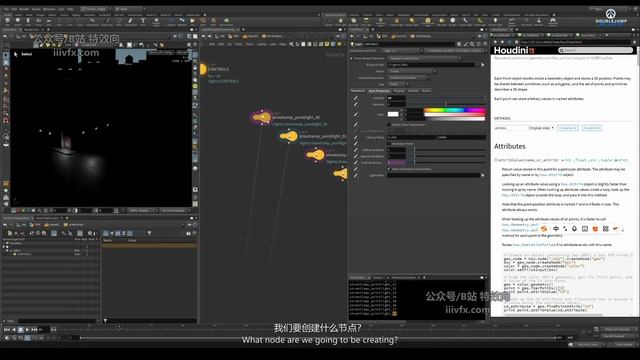The image size is (640, 360).
Task: Open the Windows menu
Action: click(x=49, y=9)
